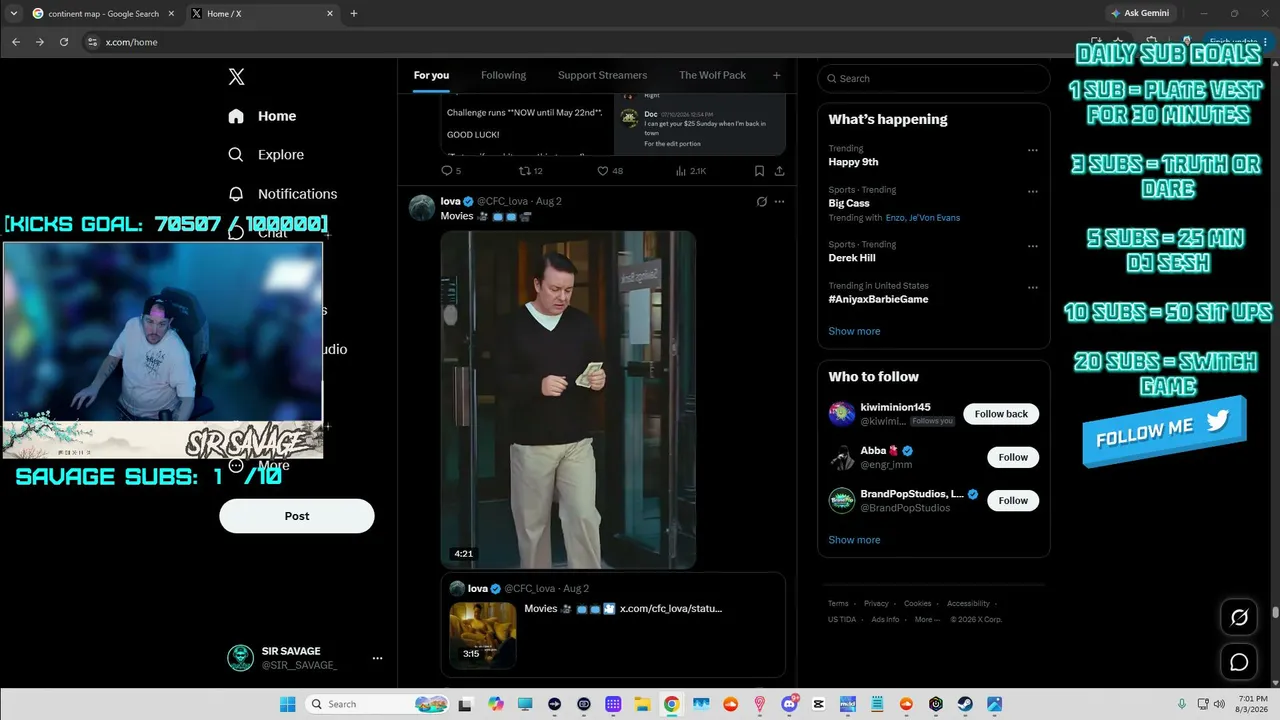Bookmark the challenge post
Viewport: 1280px width, 720px height.
click(x=760, y=171)
